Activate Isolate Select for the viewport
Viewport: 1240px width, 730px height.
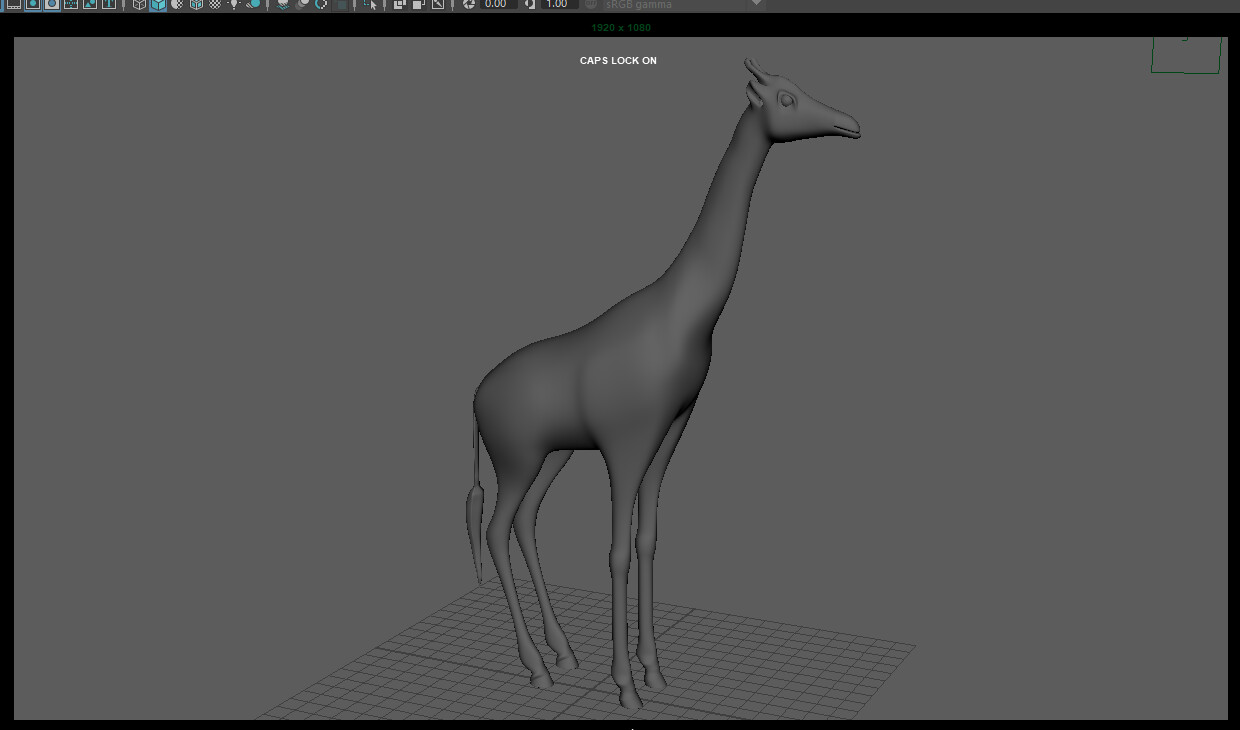click(370, 5)
